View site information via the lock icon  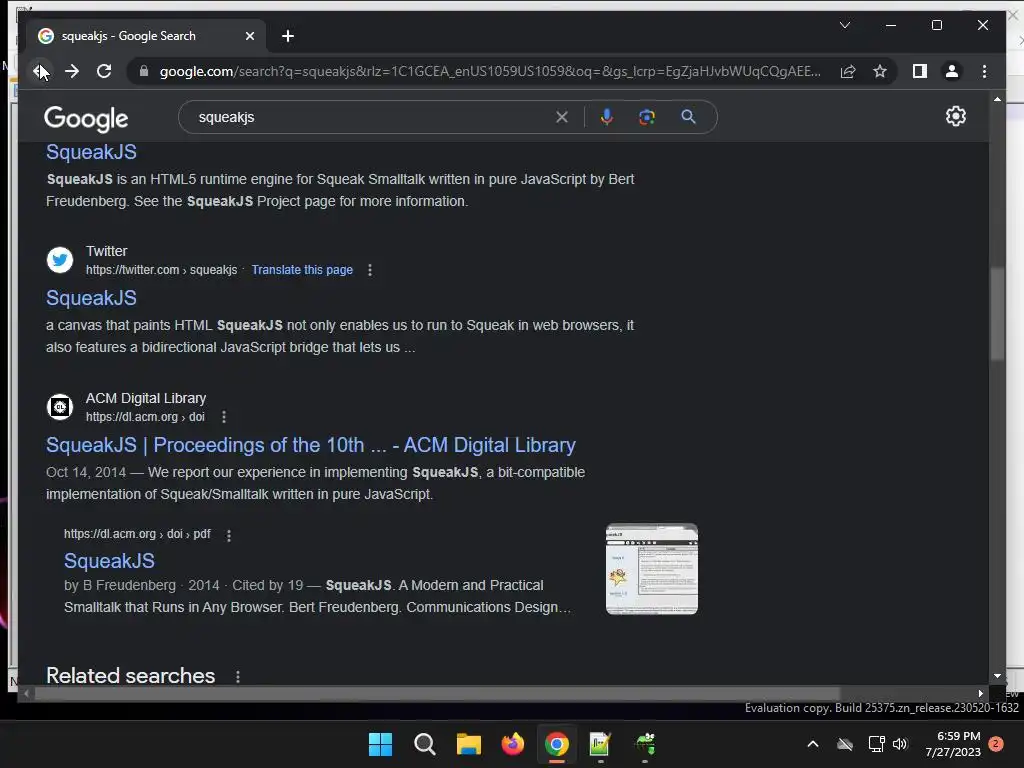pos(144,71)
